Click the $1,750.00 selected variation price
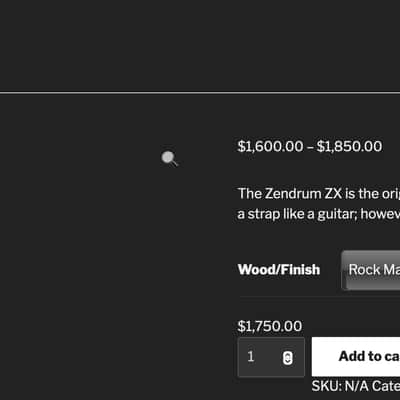400x400 pixels. (x=270, y=326)
